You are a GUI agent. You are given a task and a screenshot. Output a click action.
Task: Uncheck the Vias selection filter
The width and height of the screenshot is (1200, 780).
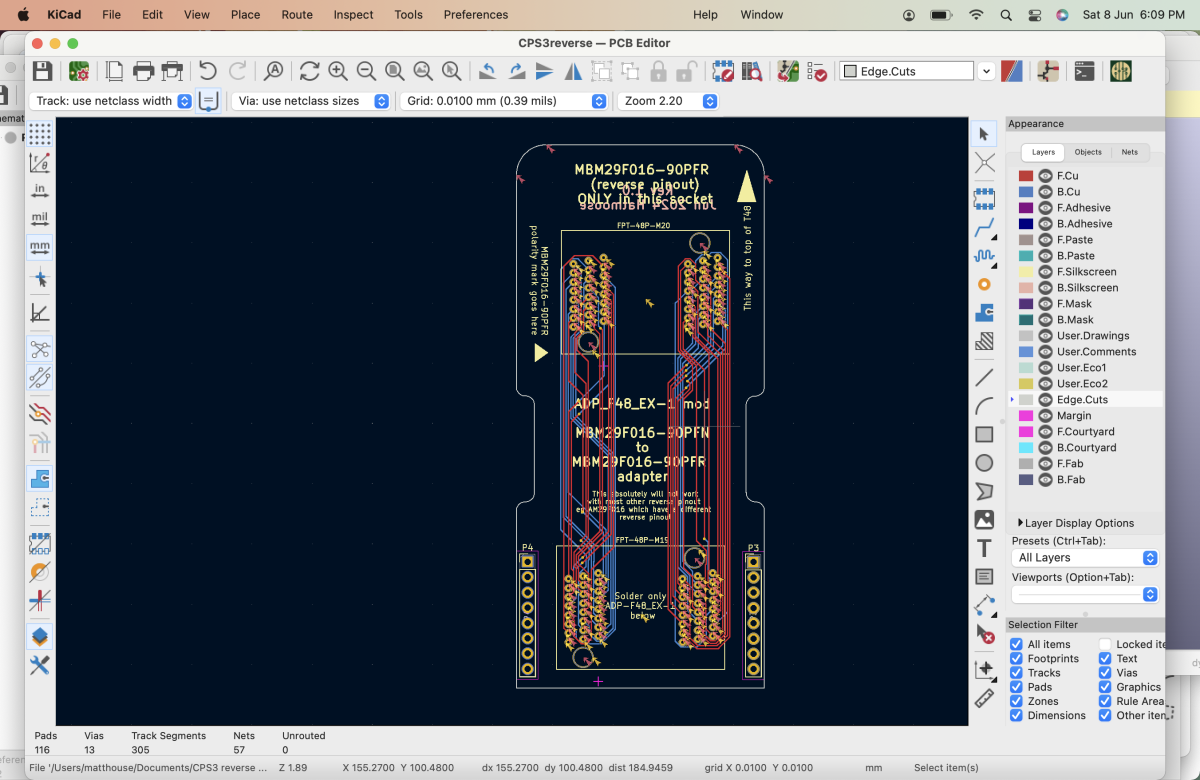(1105, 673)
